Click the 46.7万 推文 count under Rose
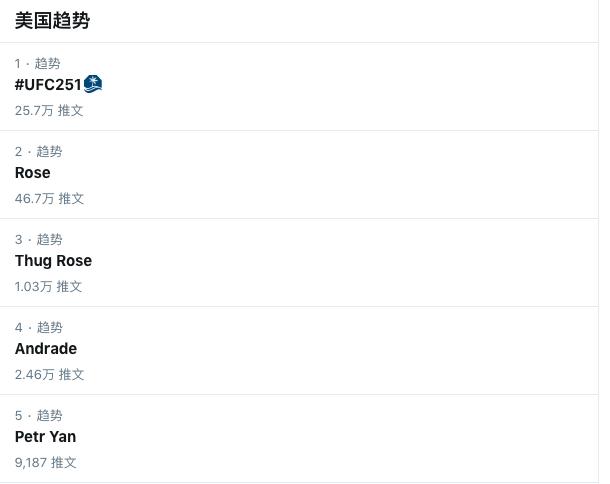The image size is (610, 484). (49, 198)
